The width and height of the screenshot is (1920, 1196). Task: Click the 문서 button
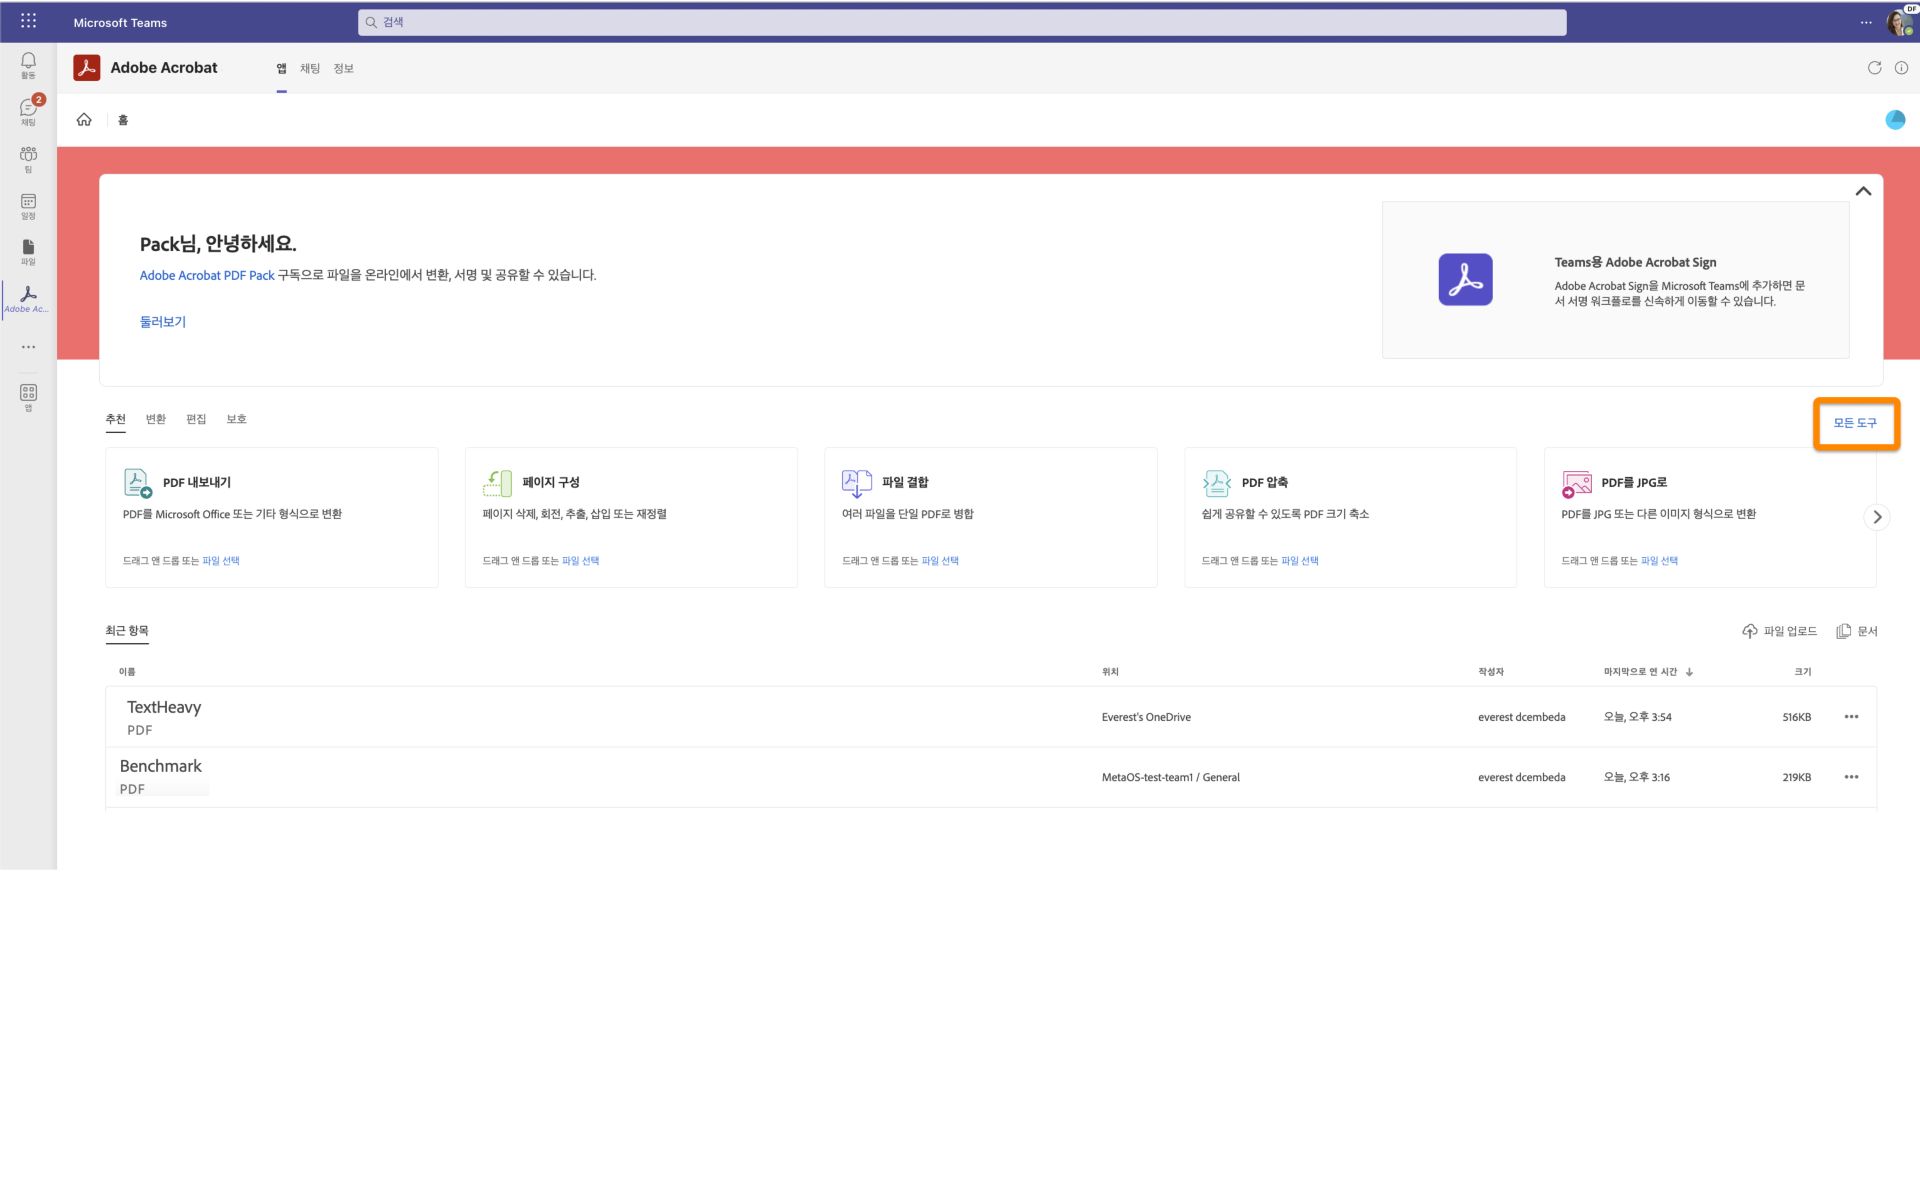coord(1857,631)
